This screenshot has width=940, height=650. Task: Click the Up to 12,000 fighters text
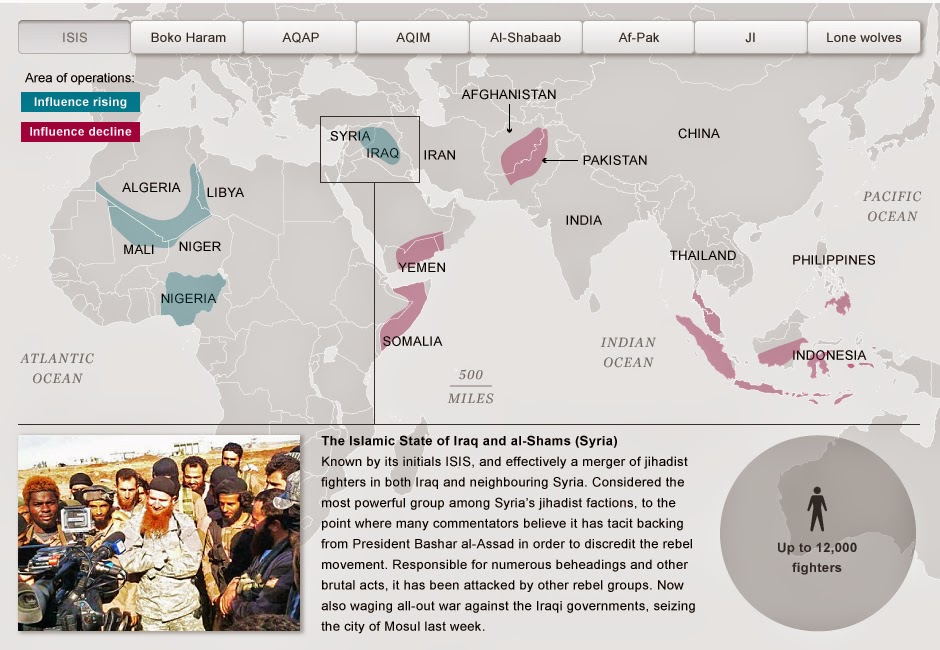point(817,557)
